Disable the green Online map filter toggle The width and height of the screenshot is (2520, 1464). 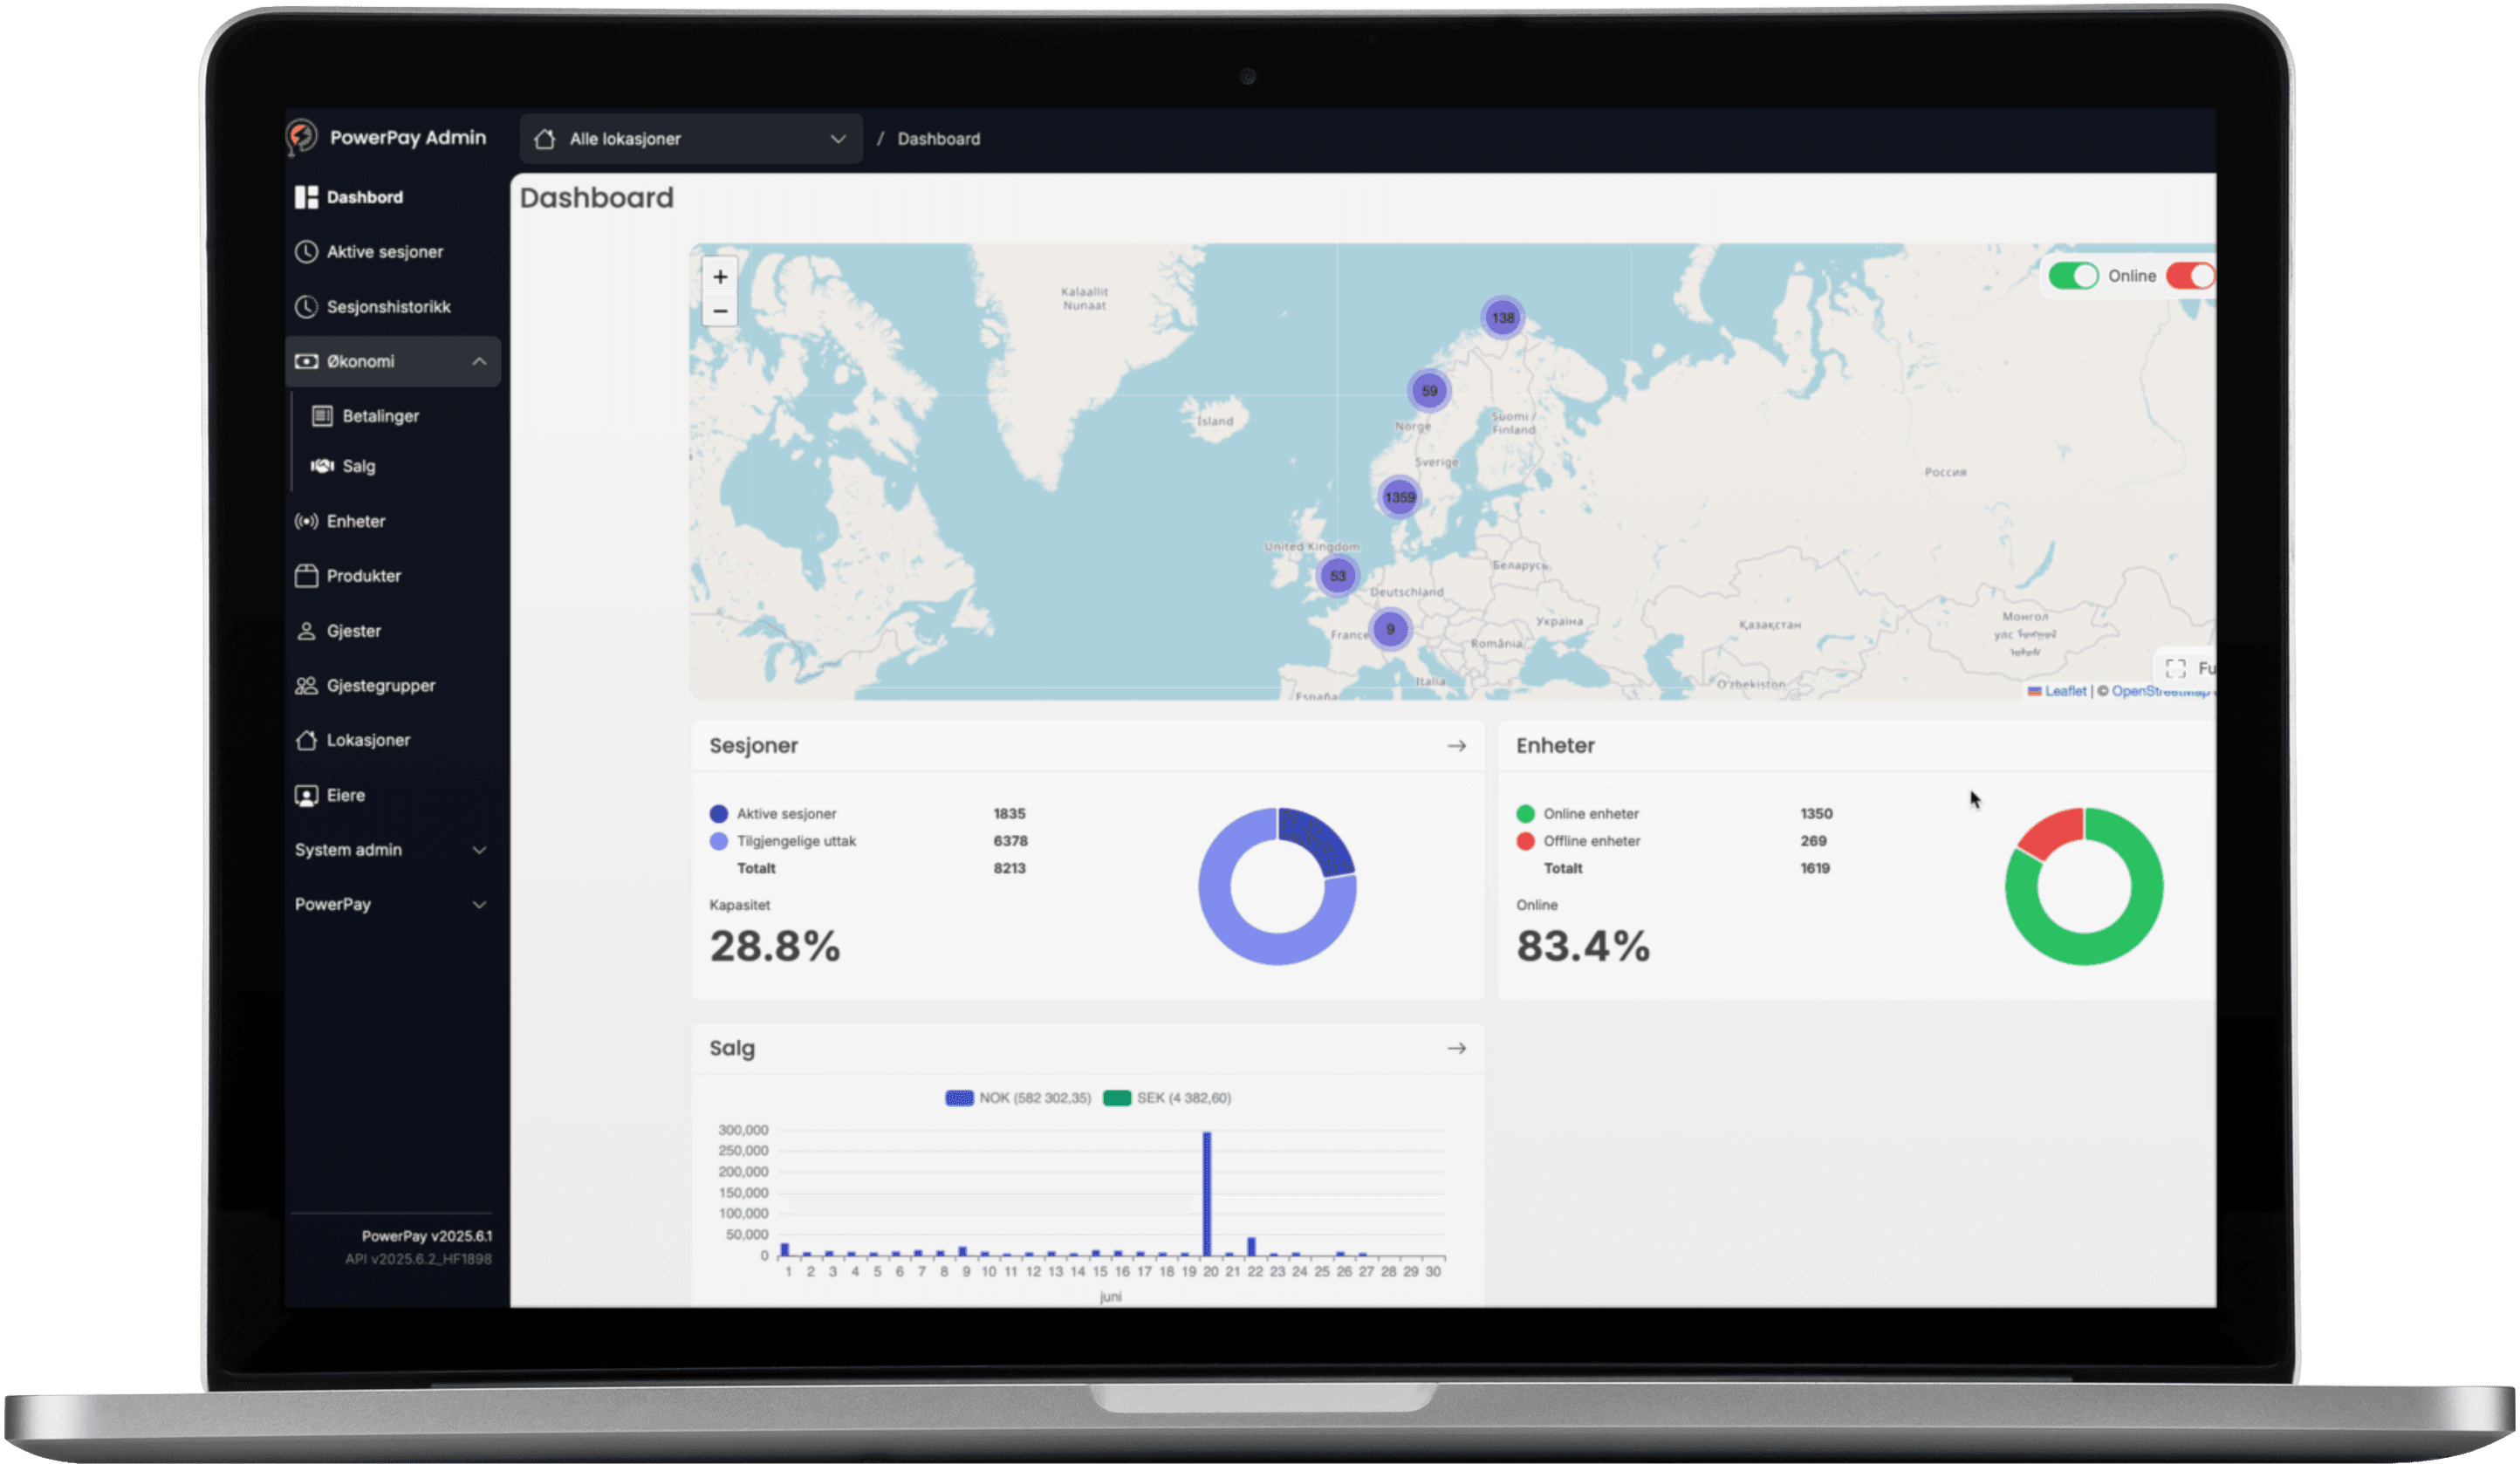(2074, 276)
